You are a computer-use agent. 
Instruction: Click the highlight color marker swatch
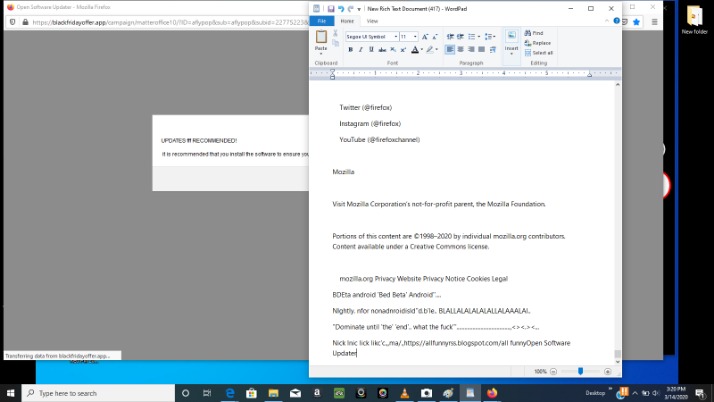coord(430,50)
